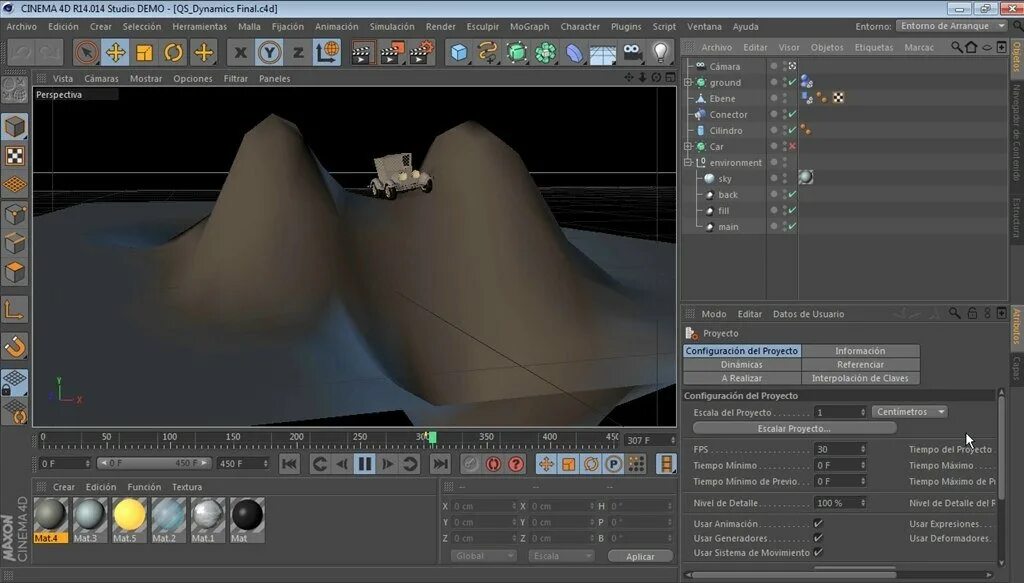
Task: Open viewport Cámaras menu
Action: (x=101, y=78)
